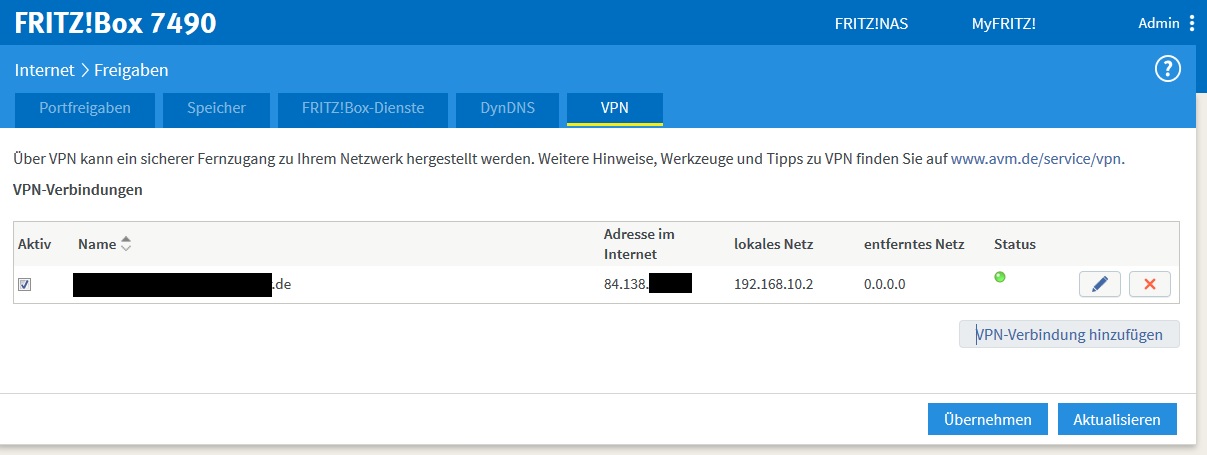The image size is (1207, 455).
Task: Sort connections by Name using the sort arrows
Action: coord(126,244)
